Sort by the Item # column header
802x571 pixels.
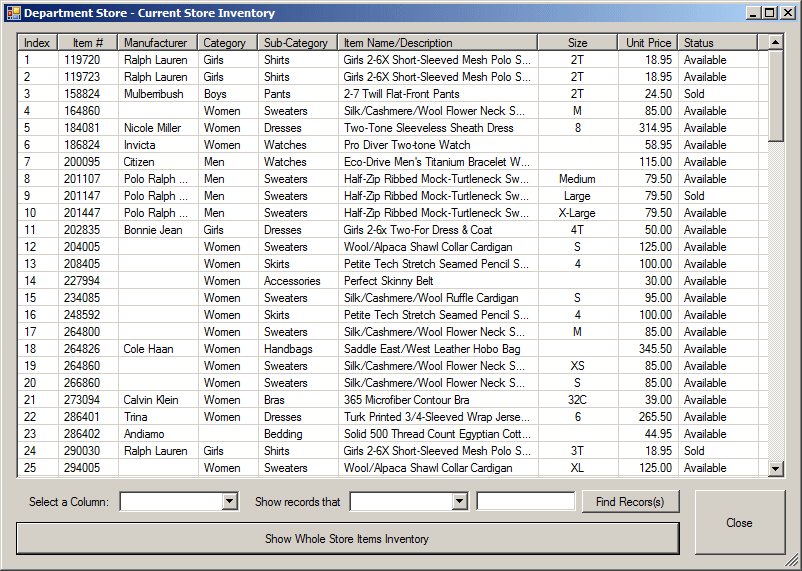point(87,43)
